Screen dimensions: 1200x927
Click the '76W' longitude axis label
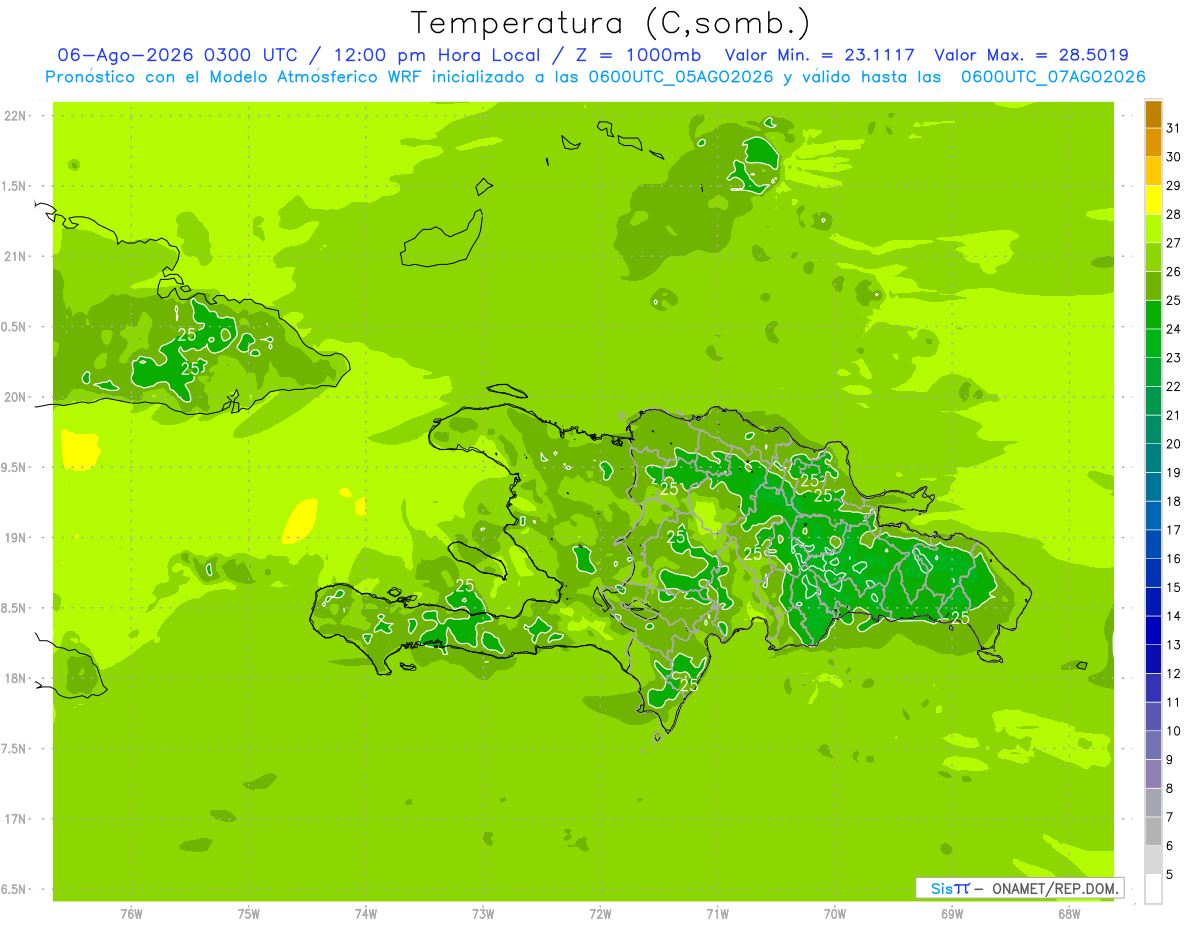coord(131,914)
